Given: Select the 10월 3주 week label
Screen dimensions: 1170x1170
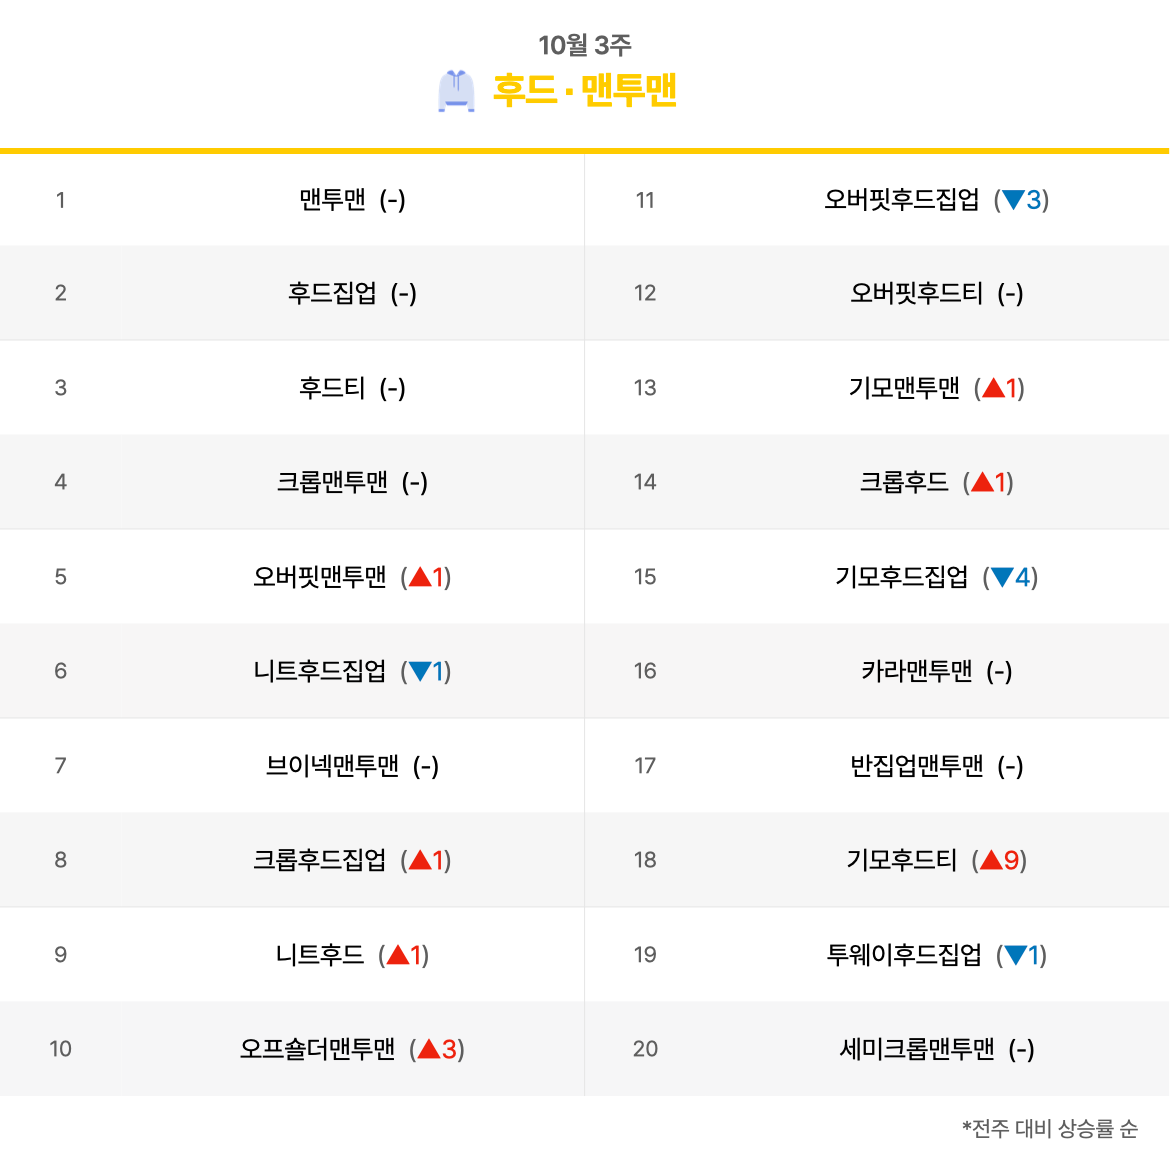Looking at the screenshot, I should [584, 45].
